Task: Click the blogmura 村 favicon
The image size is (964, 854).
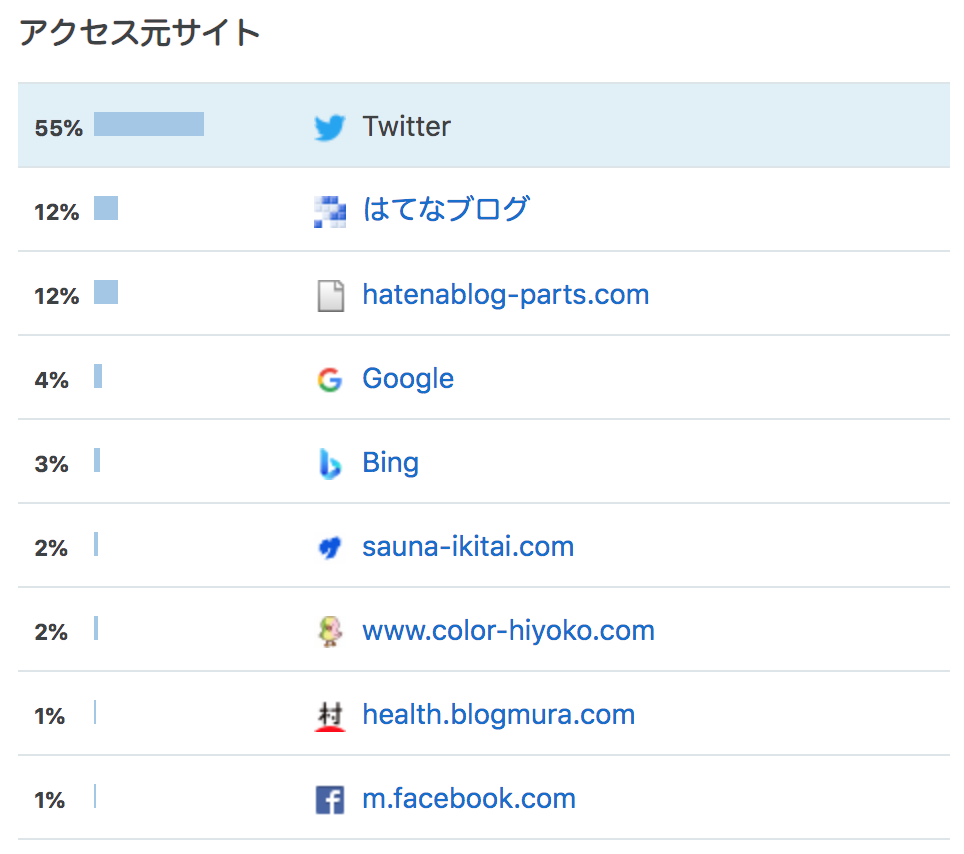Action: click(x=330, y=716)
